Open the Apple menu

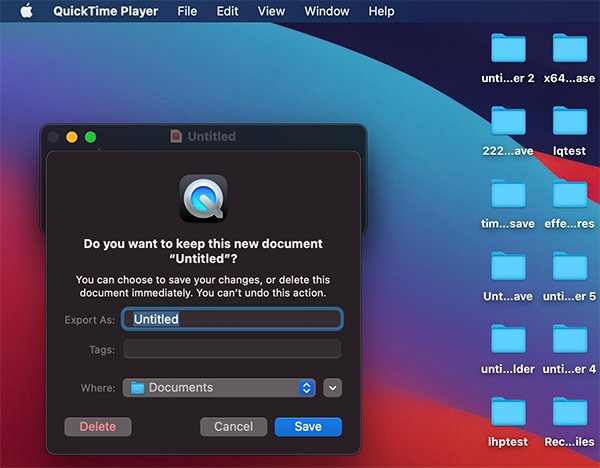point(26,11)
